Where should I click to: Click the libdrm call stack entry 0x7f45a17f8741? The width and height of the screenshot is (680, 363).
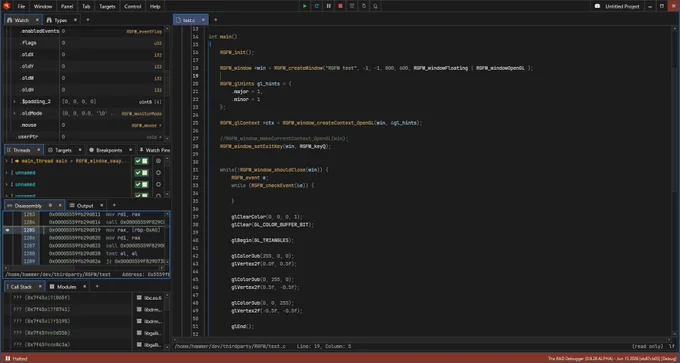[42, 309]
